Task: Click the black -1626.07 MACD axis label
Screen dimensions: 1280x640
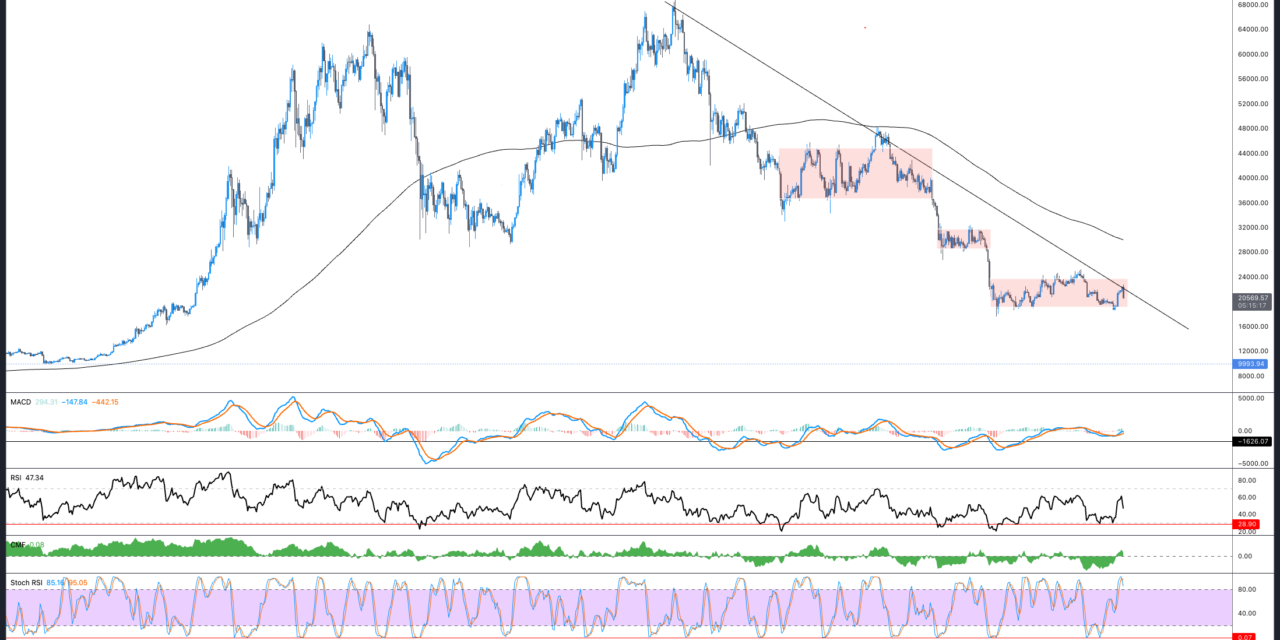Action: coord(1251,441)
